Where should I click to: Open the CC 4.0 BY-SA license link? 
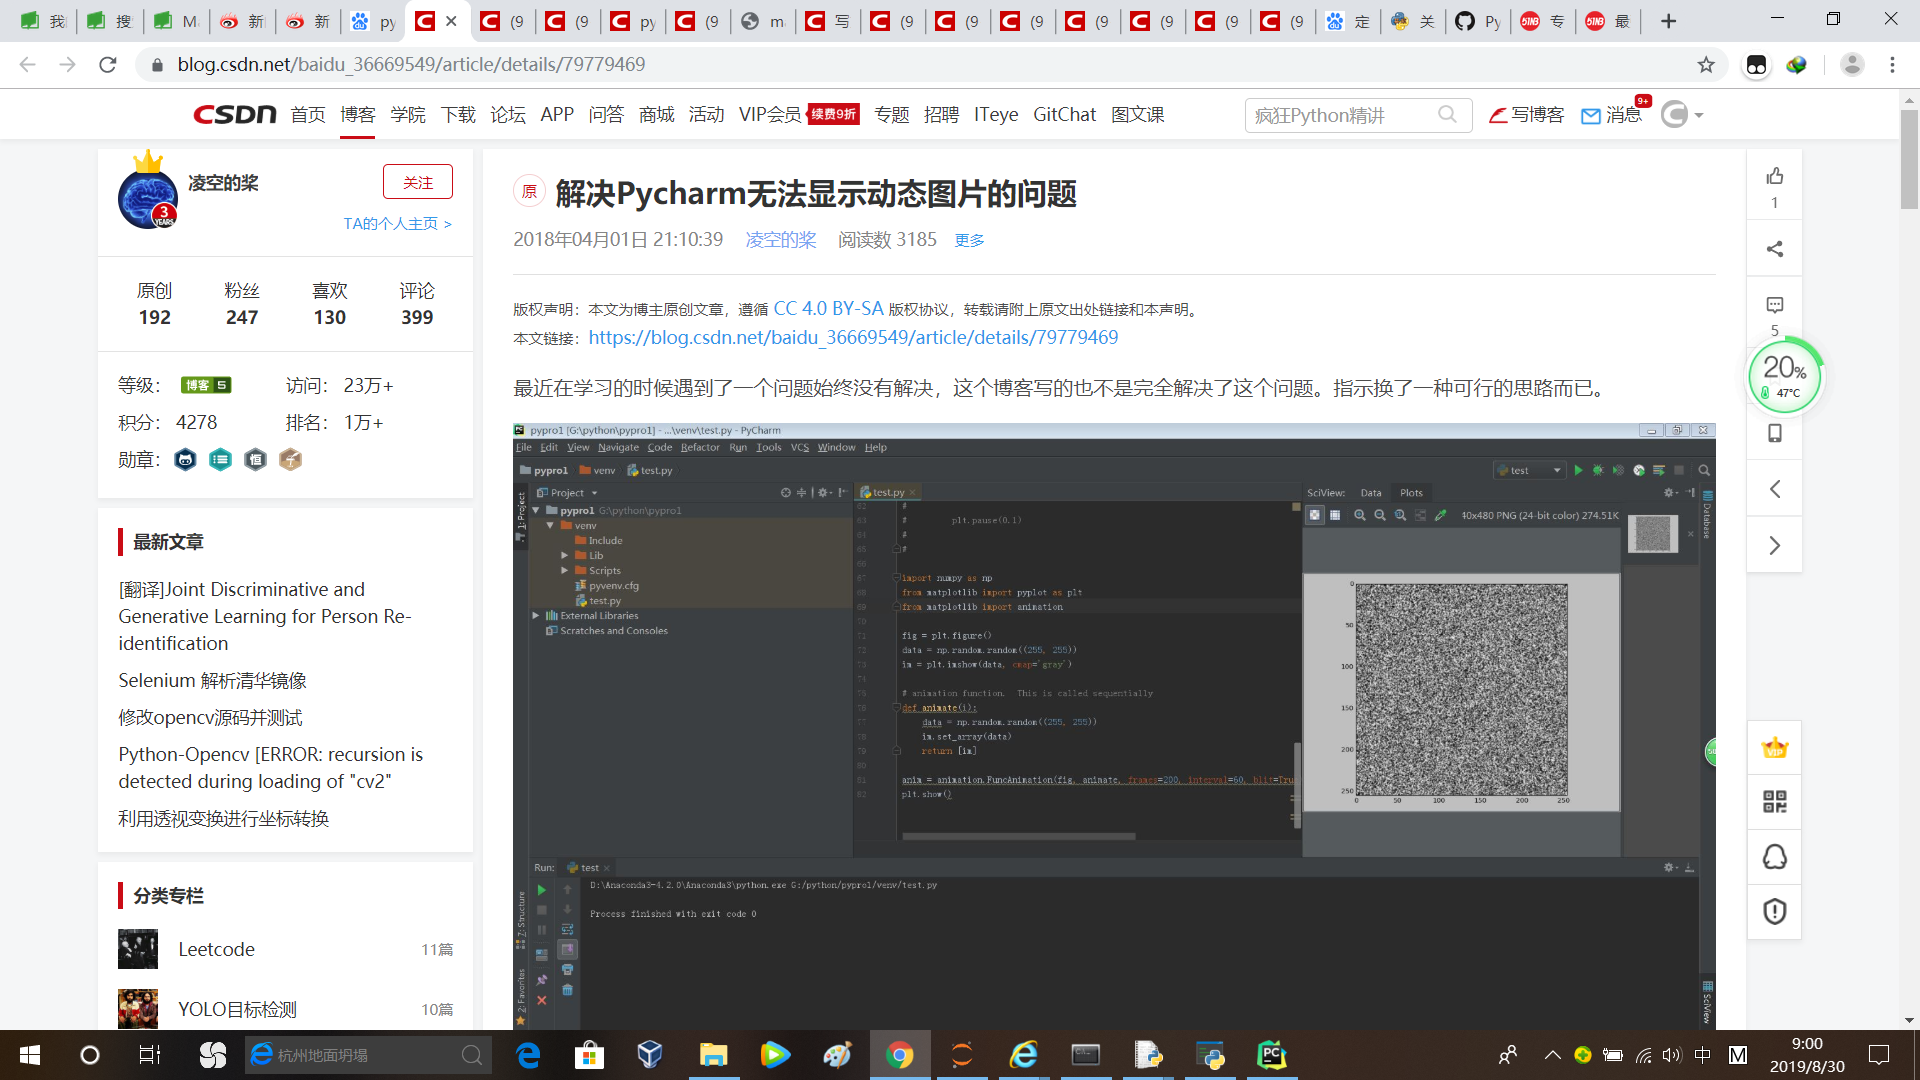[828, 309]
